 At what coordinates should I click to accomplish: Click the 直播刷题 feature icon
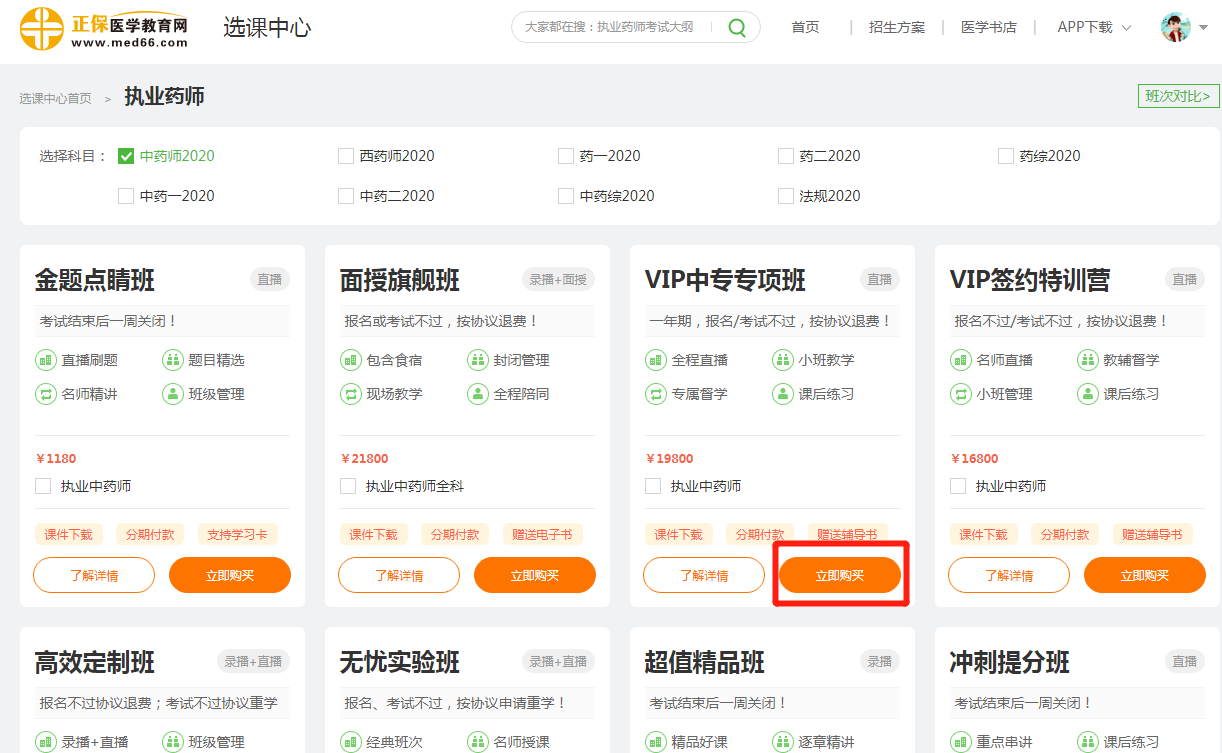[45, 360]
